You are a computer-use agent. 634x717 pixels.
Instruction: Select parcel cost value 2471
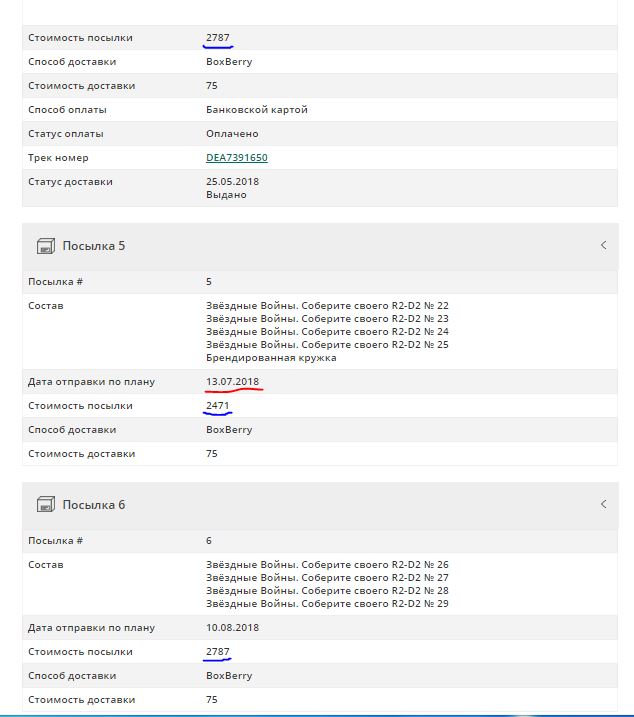click(x=218, y=406)
